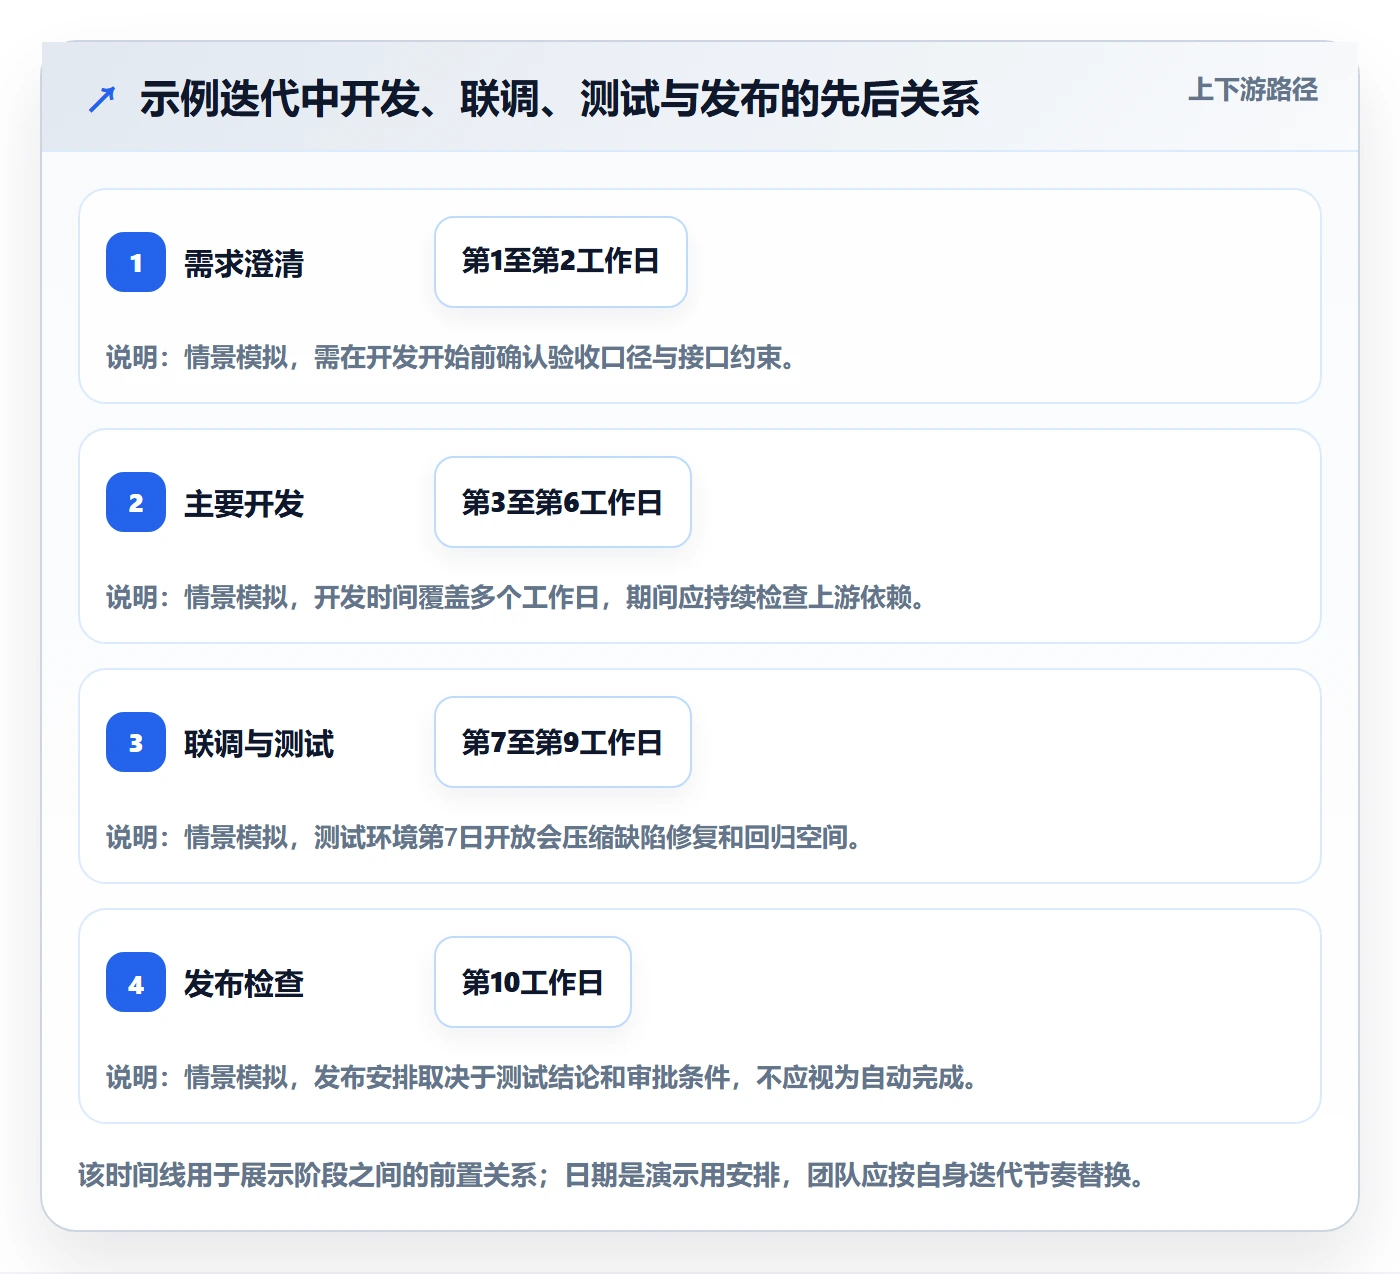Click the 第1至第2工作日 date chip

click(x=561, y=262)
